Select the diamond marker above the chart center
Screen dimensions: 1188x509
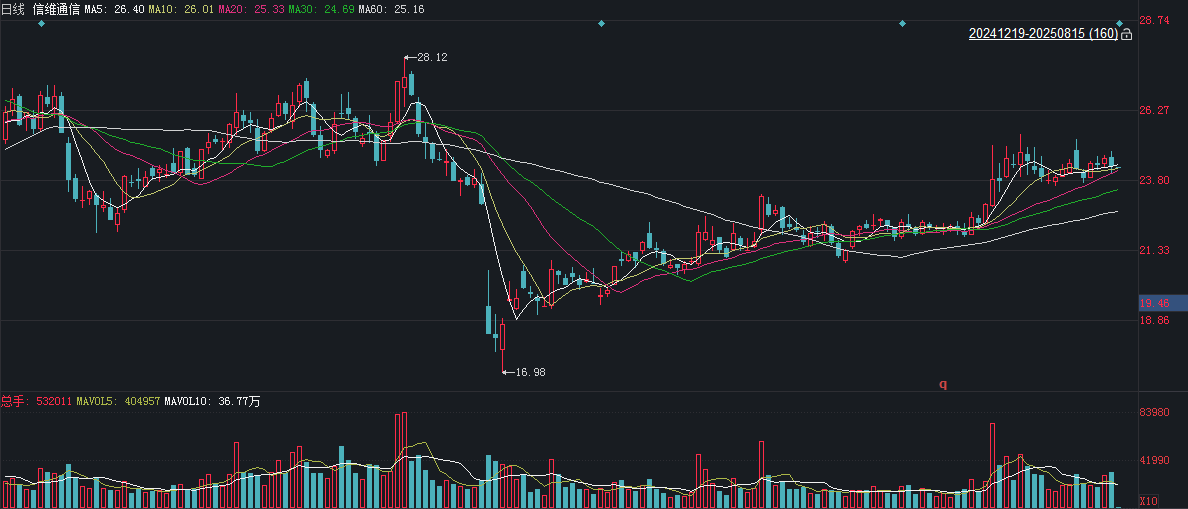602,23
